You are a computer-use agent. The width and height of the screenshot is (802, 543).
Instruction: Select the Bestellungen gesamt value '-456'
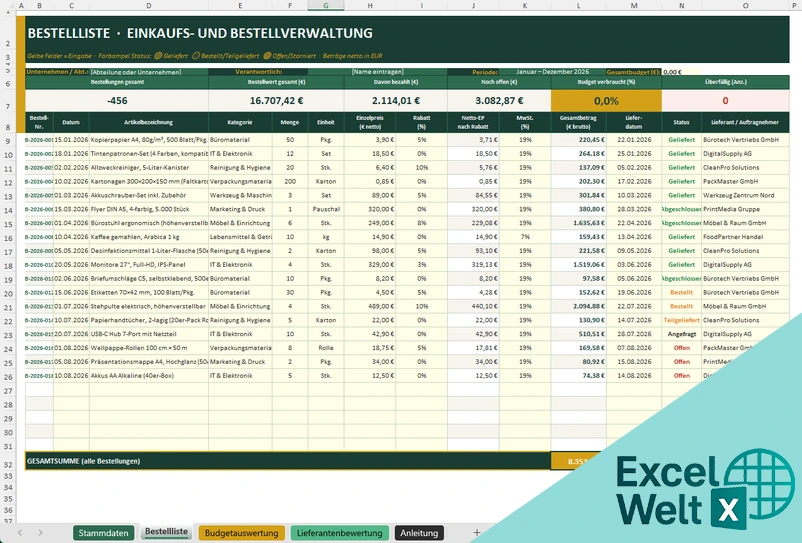(x=117, y=101)
